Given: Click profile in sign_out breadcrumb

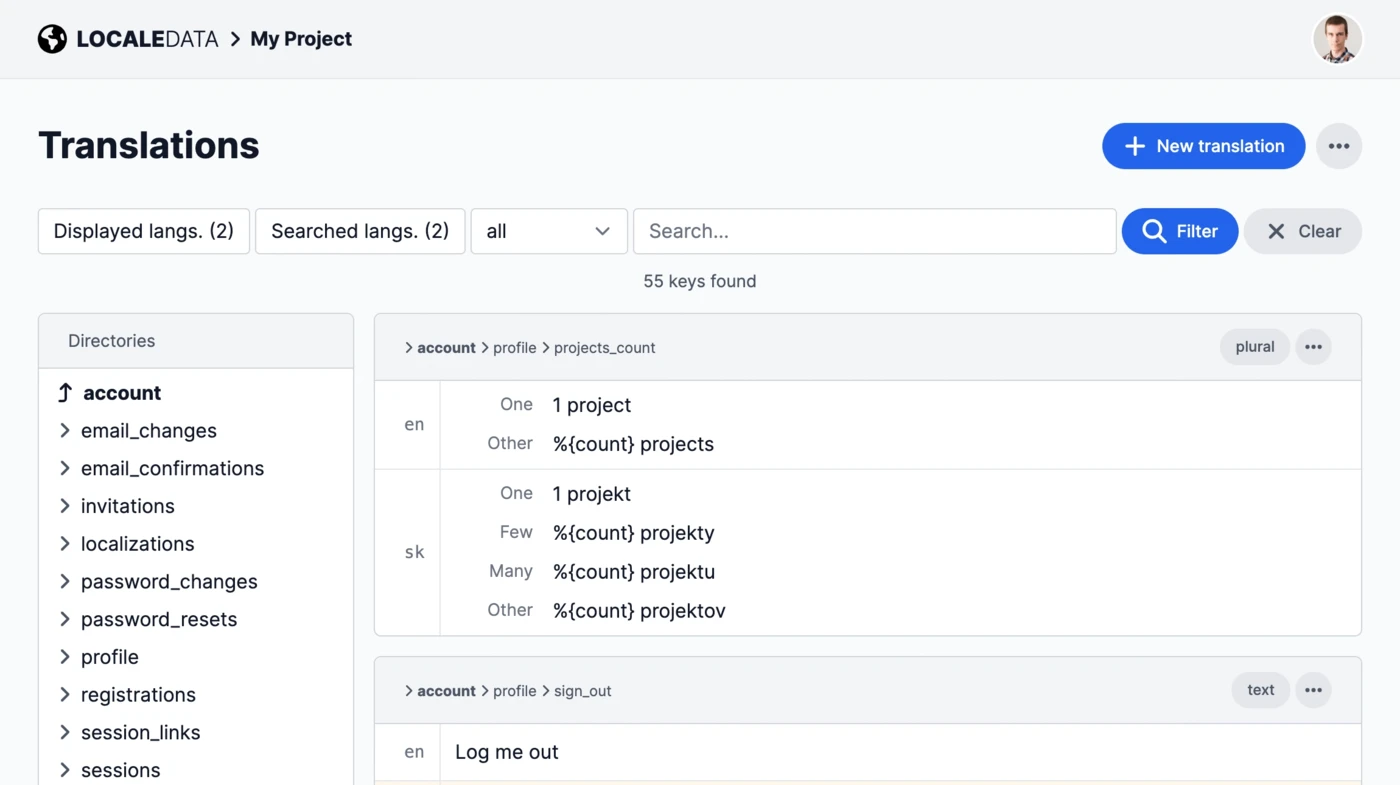Looking at the screenshot, I should 515,691.
